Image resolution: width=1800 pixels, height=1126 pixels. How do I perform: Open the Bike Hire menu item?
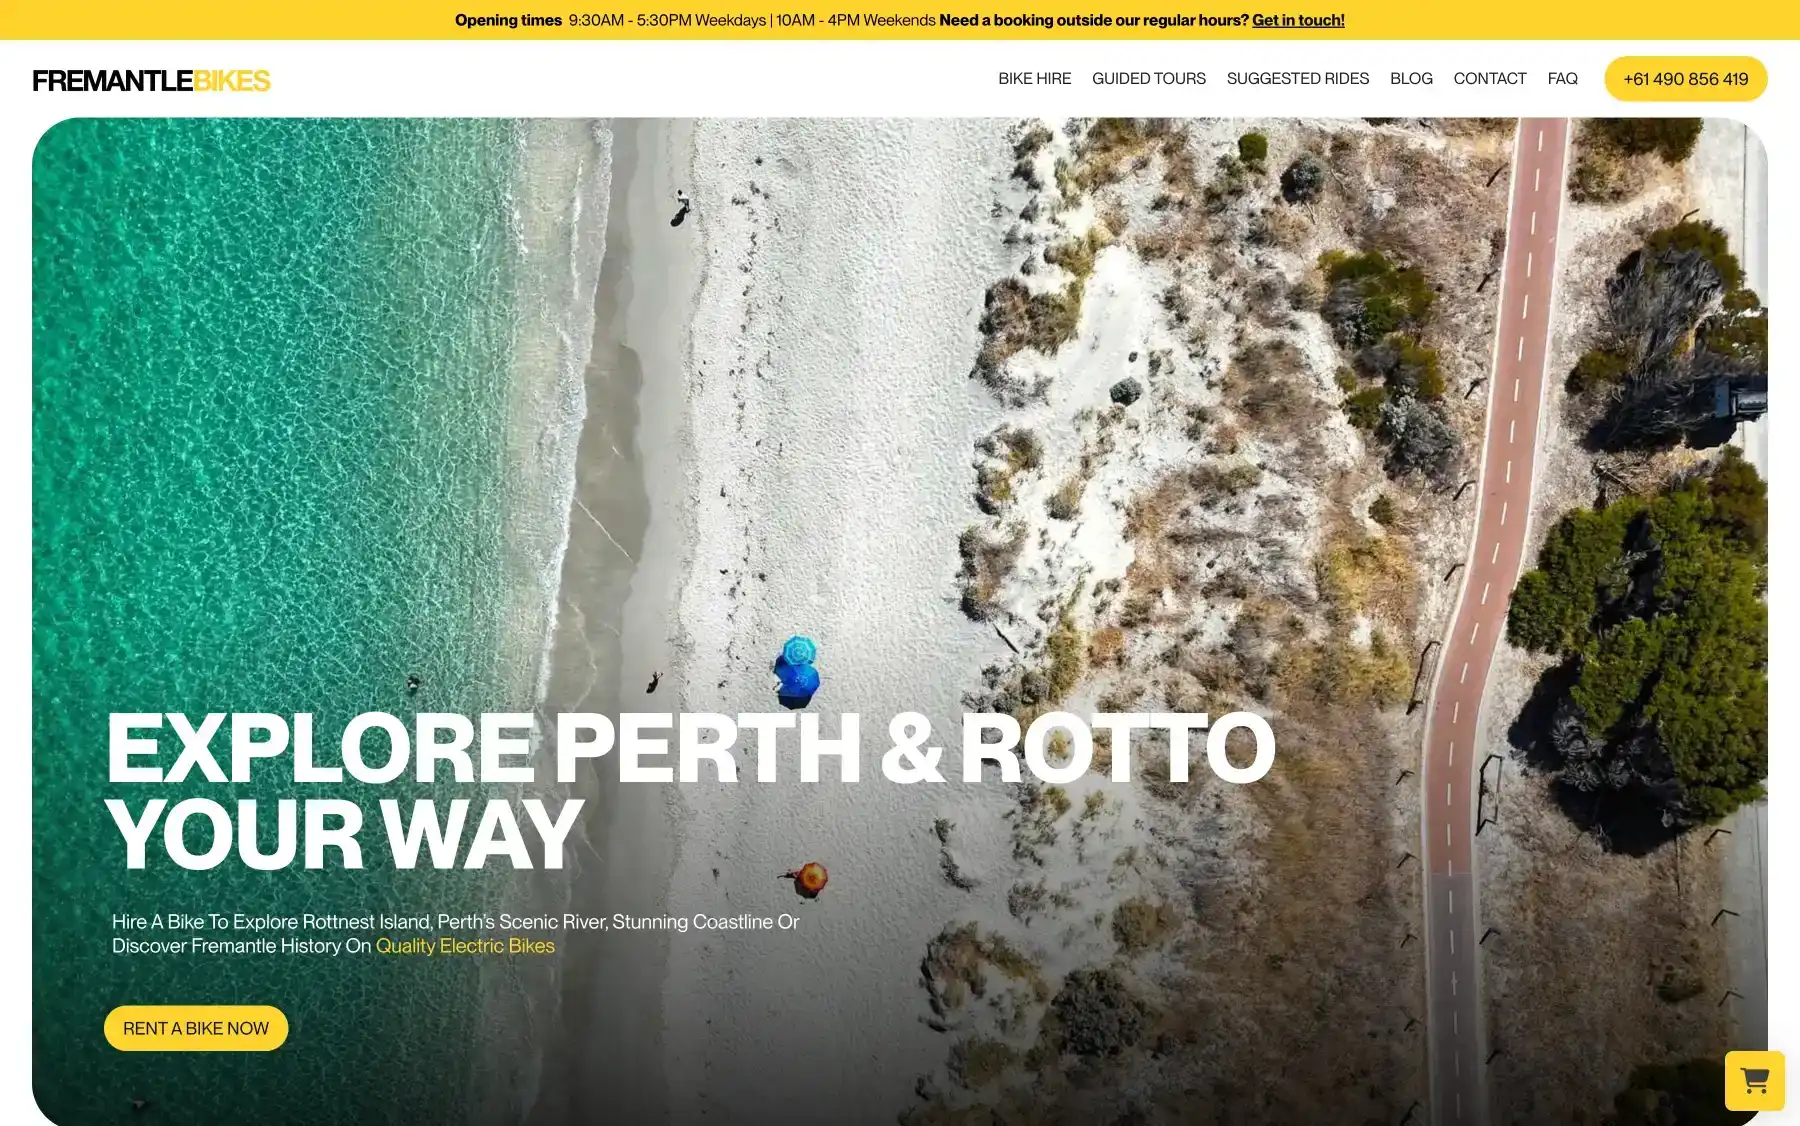[1034, 78]
